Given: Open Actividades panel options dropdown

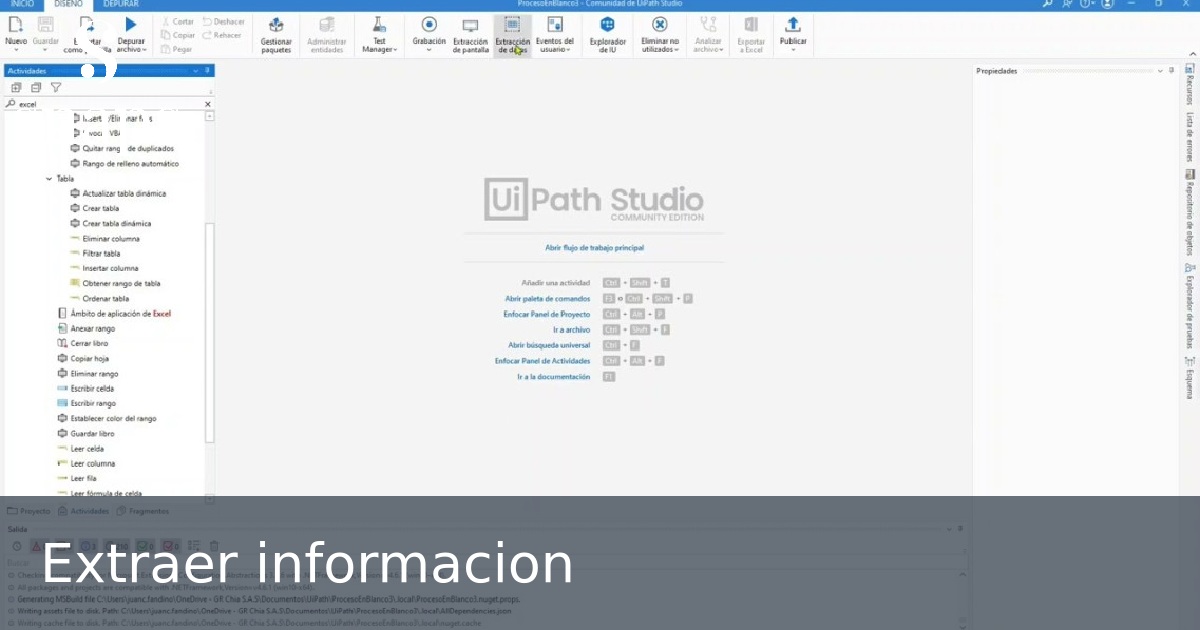Looking at the screenshot, I should pos(195,71).
